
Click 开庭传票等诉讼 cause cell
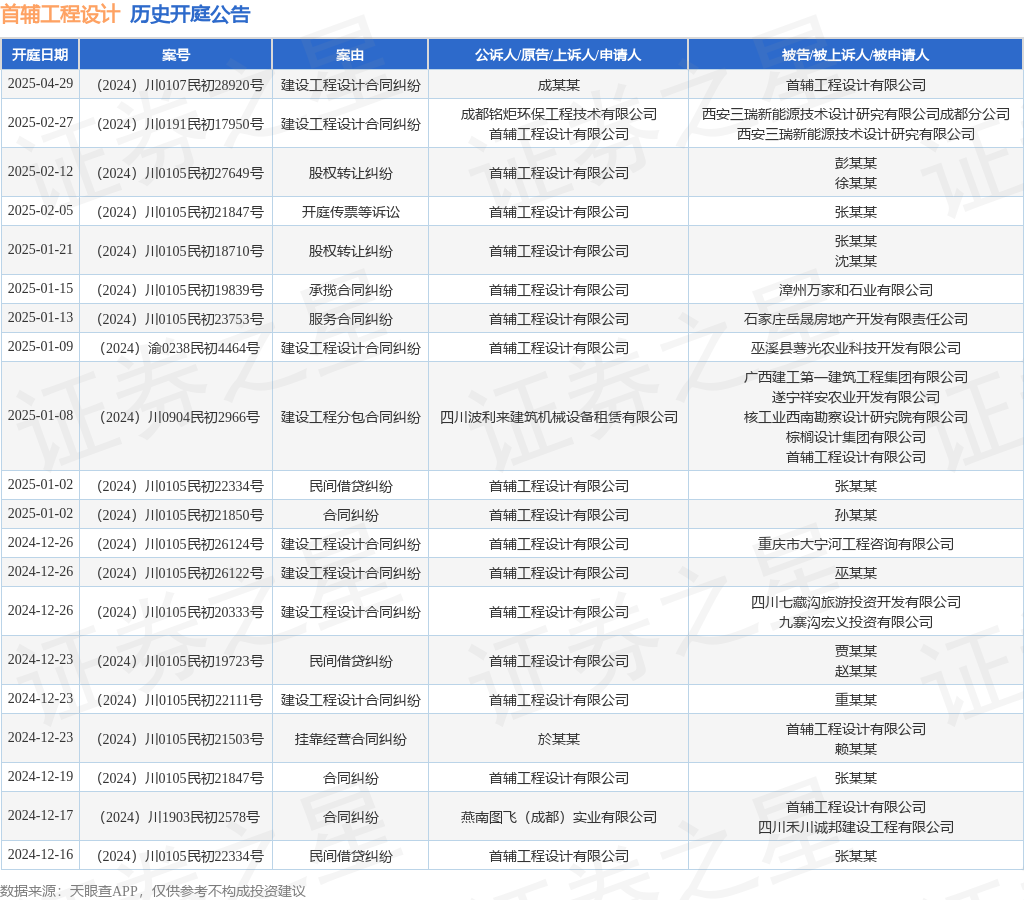click(x=351, y=212)
